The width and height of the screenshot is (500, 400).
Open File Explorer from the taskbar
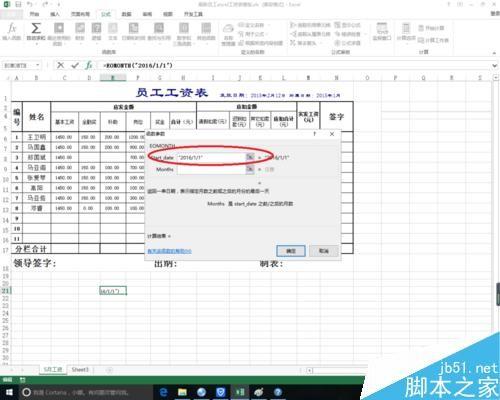tap(182, 392)
